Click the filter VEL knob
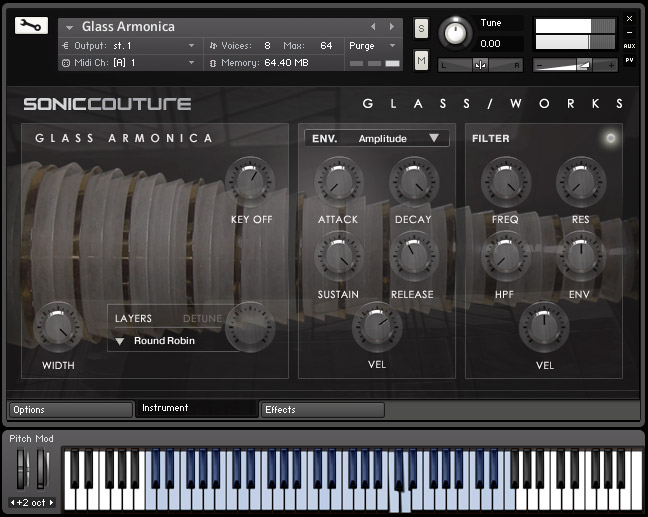The width and height of the screenshot is (648, 517). coord(544,326)
